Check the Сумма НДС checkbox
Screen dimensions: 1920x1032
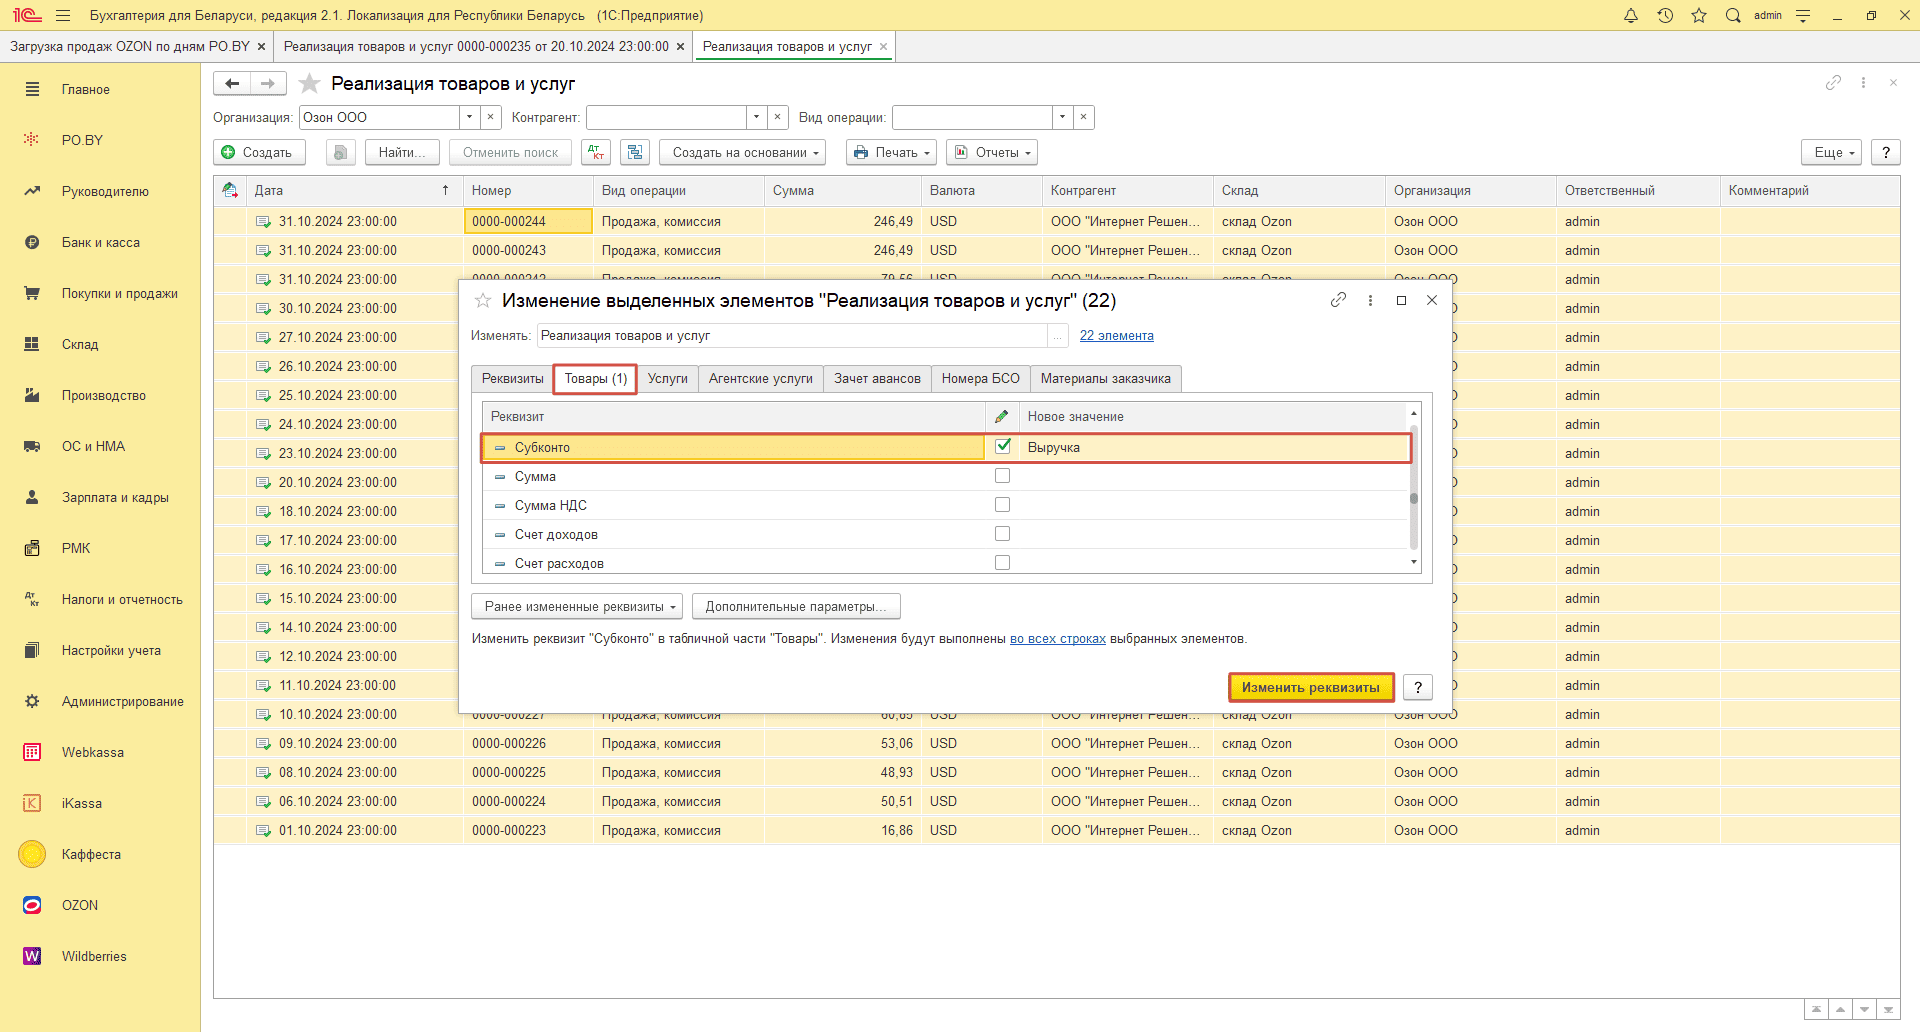[1002, 505]
